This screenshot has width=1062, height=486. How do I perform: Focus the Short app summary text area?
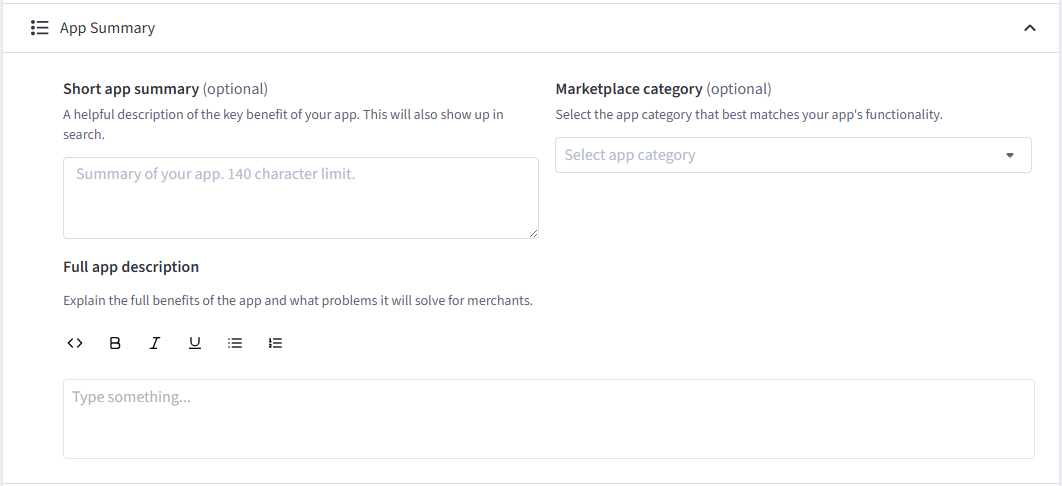coord(301,198)
